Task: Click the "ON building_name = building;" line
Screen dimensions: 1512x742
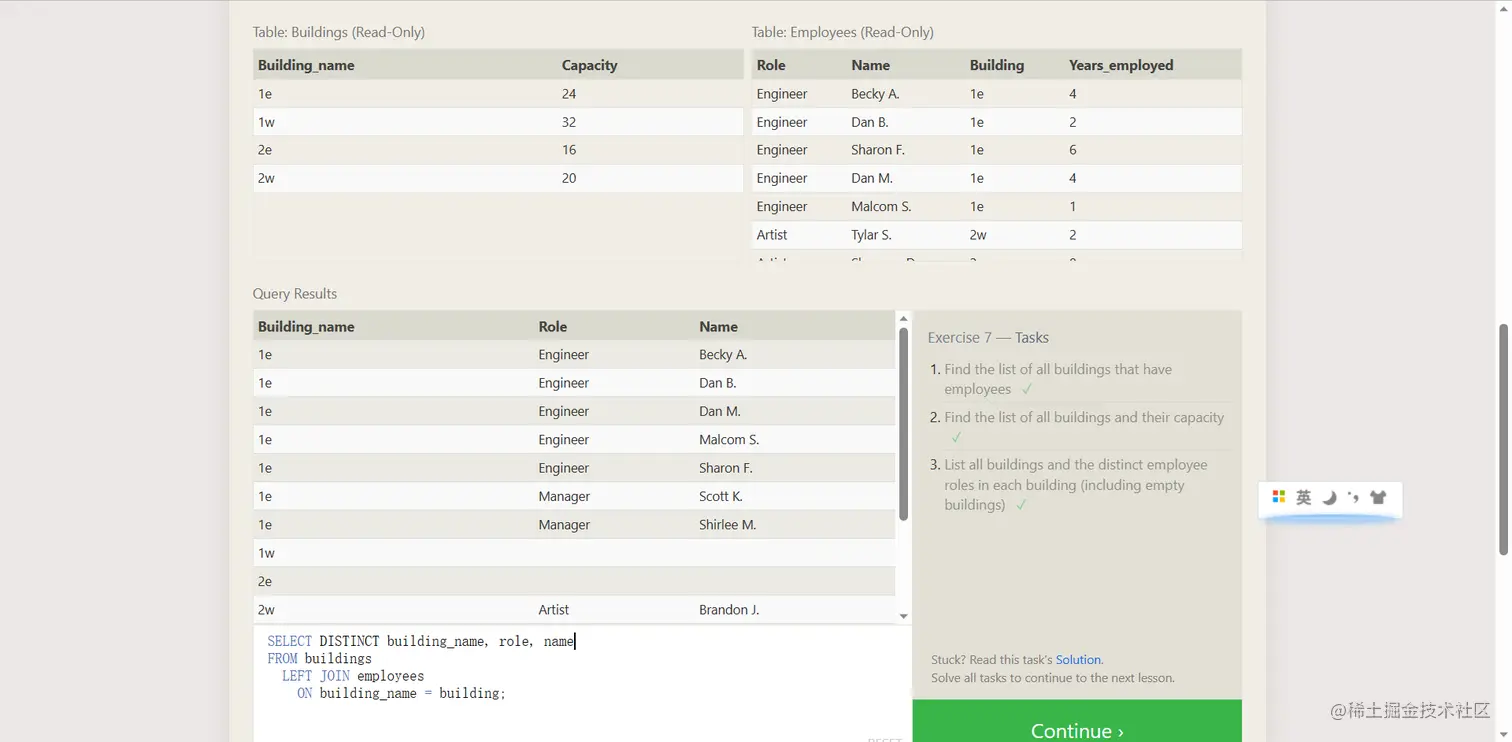Action: pyautogui.click(x=401, y=693)
